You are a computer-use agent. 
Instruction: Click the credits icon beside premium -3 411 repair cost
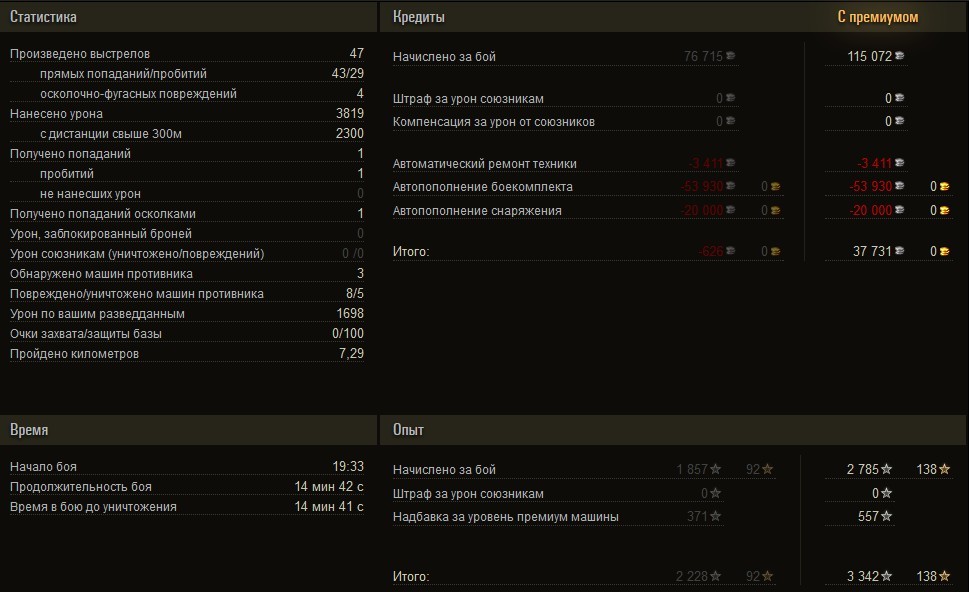pos(900,163)
